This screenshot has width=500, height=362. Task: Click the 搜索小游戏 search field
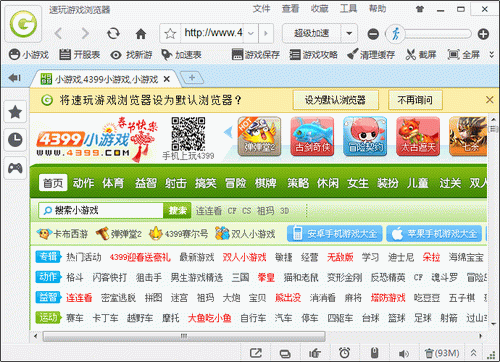(x=101, y=210)
